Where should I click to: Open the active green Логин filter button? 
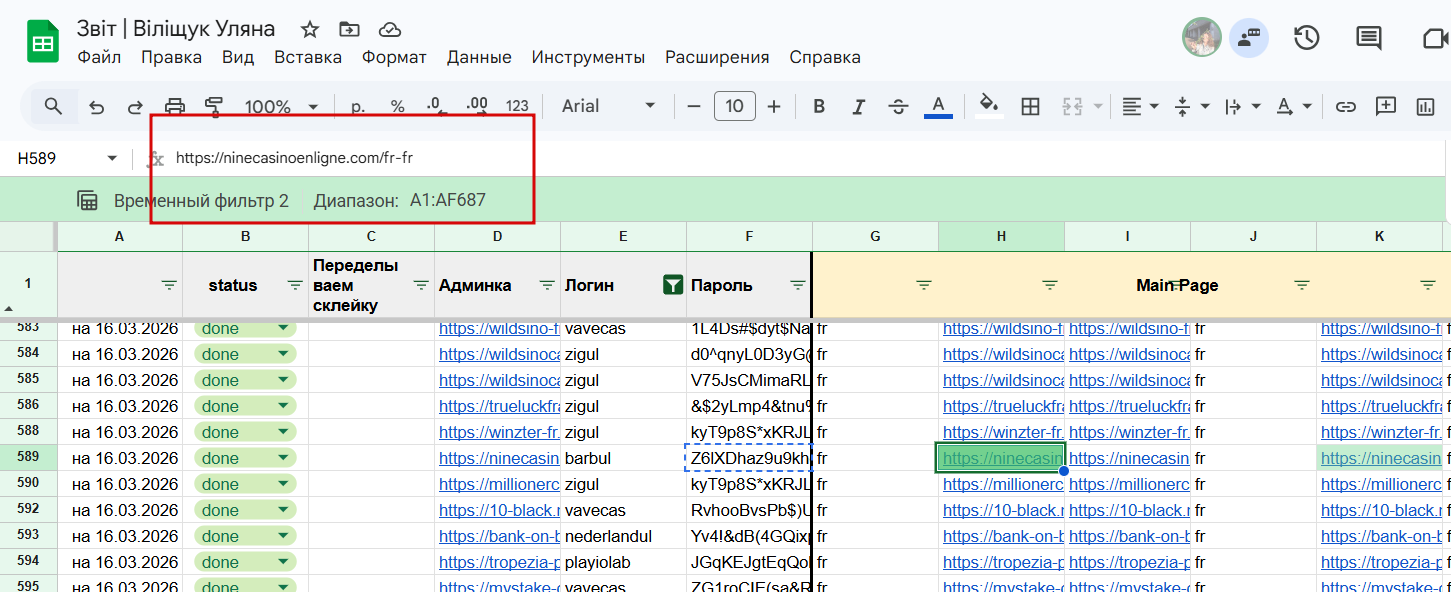coord(673,285)
